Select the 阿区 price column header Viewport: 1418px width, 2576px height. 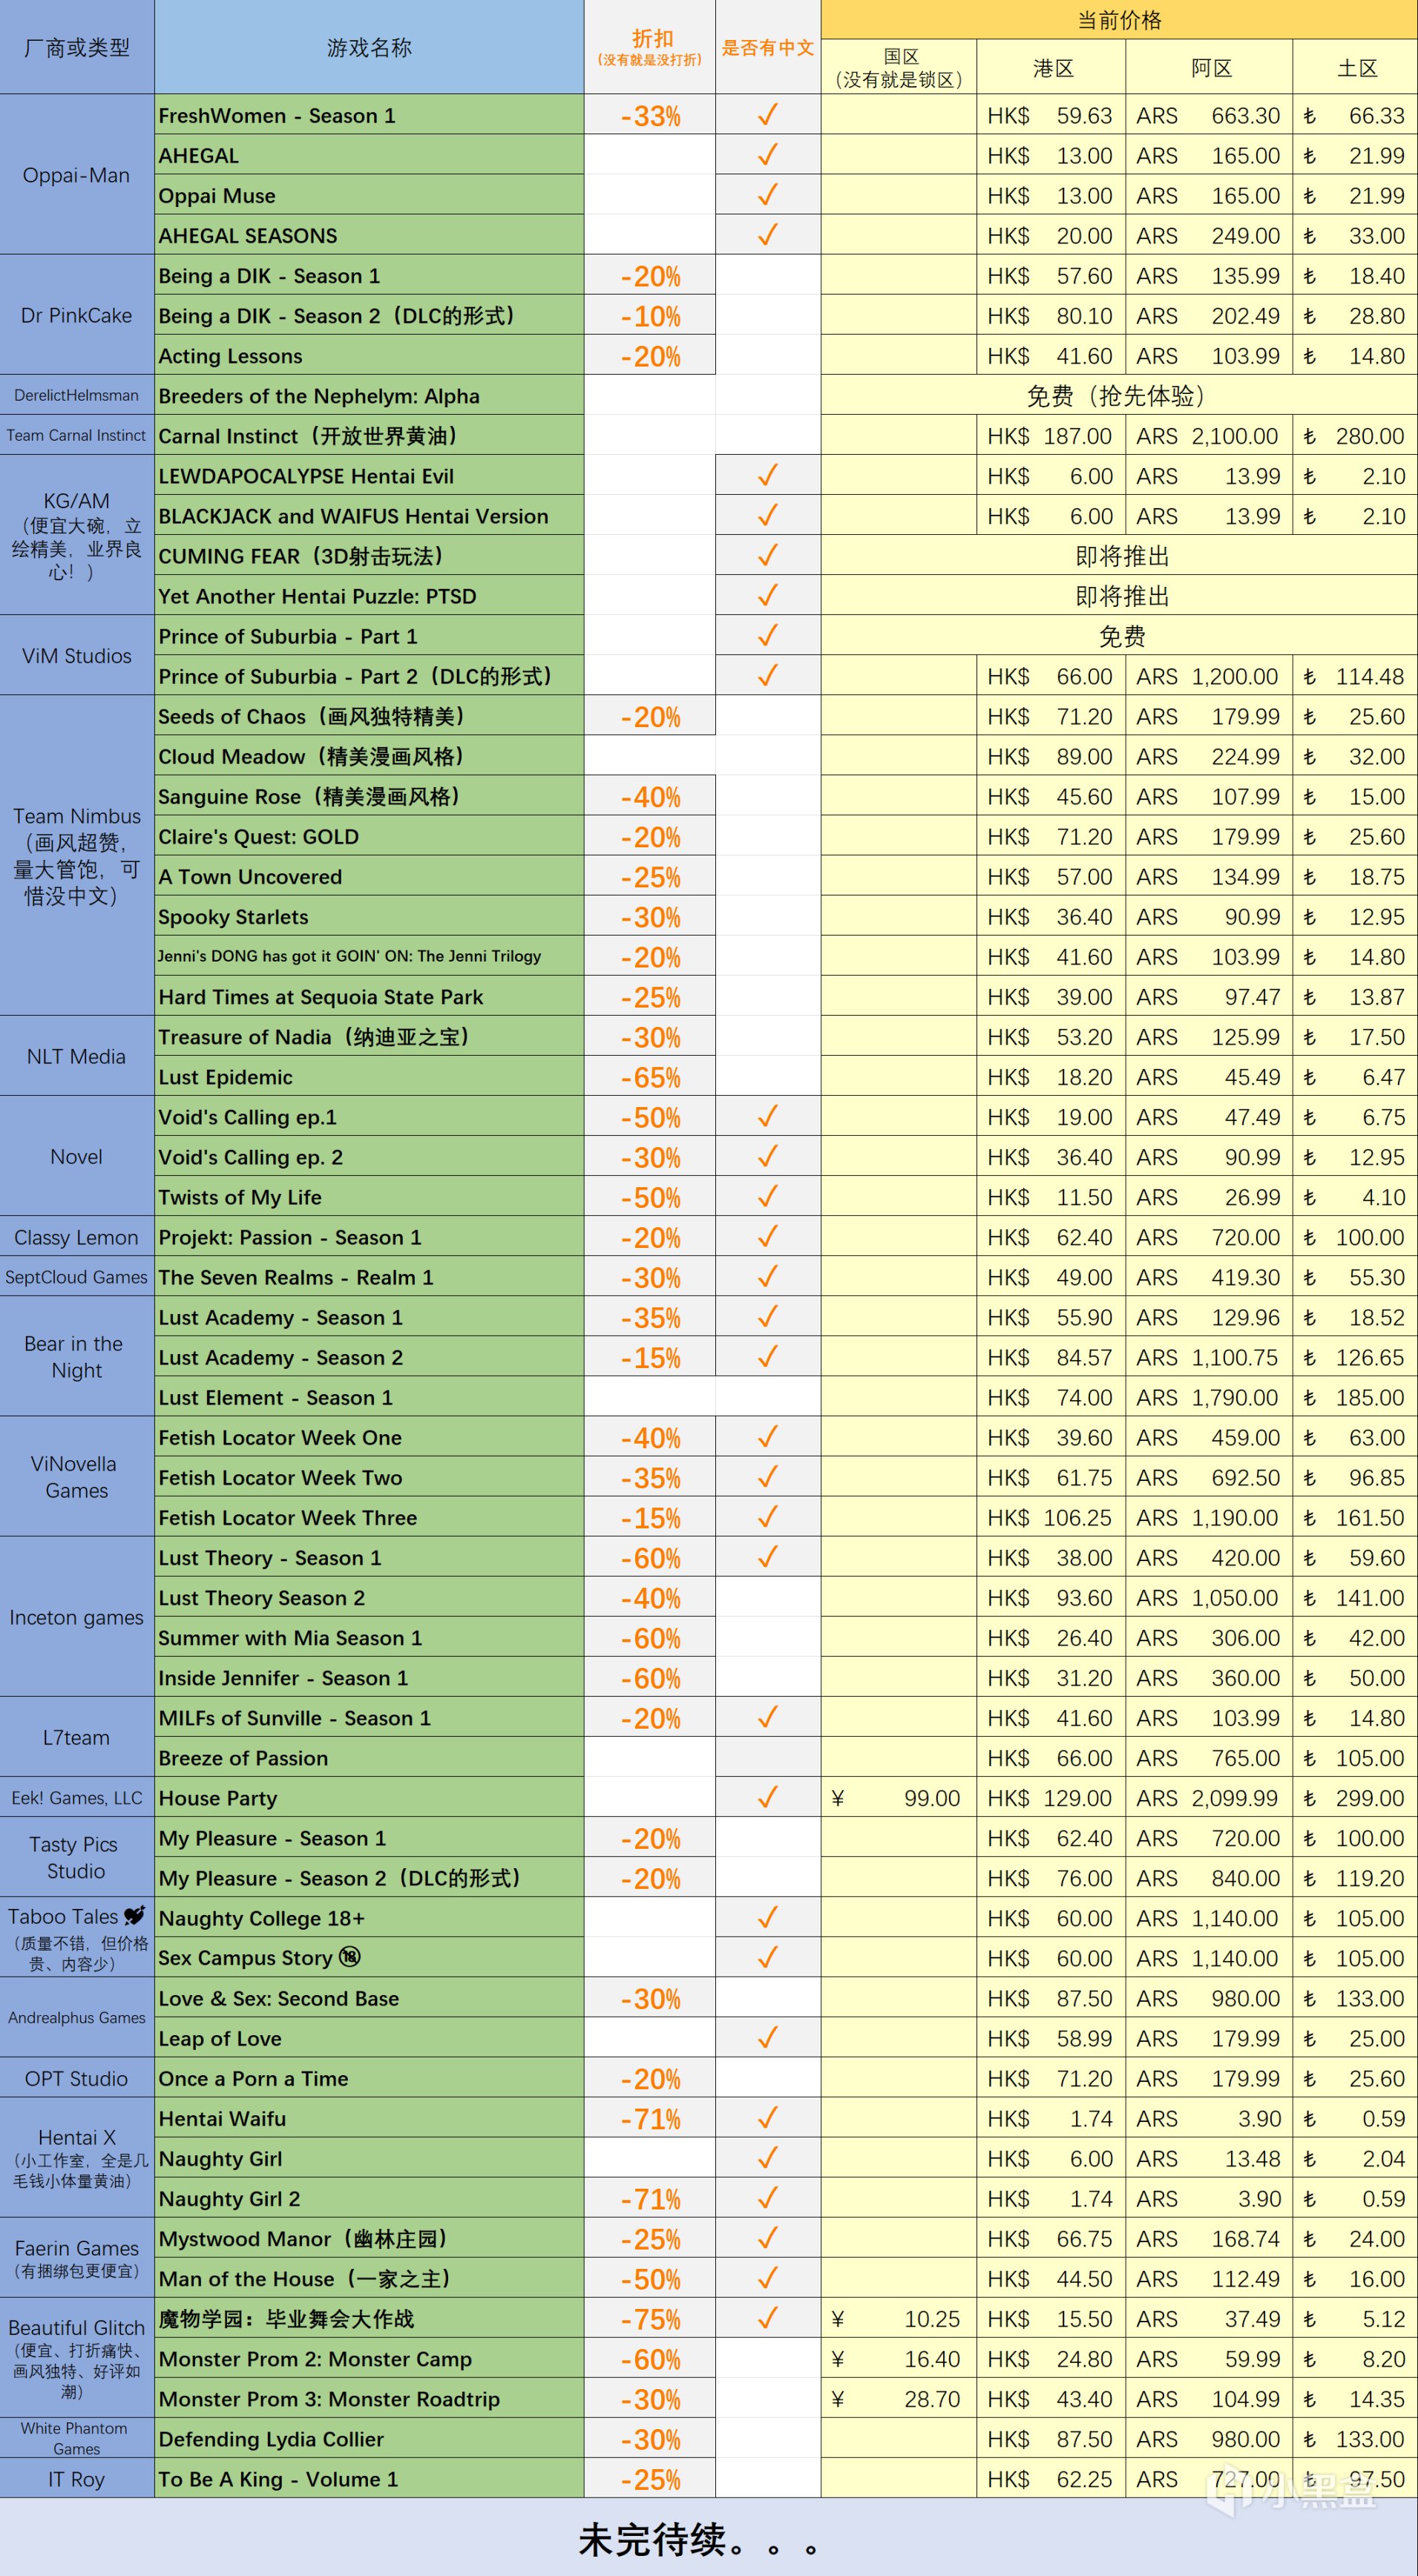point(1209,67)
